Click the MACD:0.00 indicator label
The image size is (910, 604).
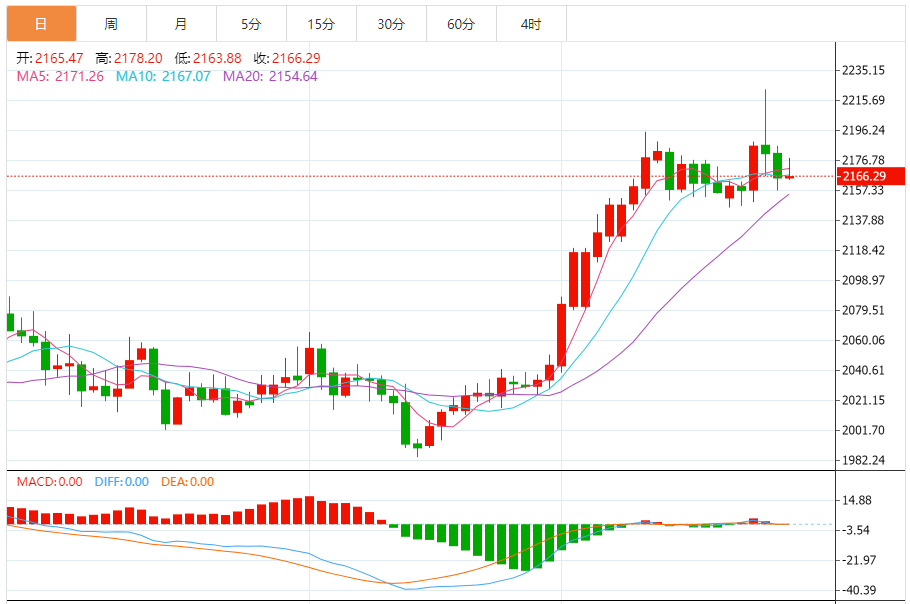click(x=49, y=482)
